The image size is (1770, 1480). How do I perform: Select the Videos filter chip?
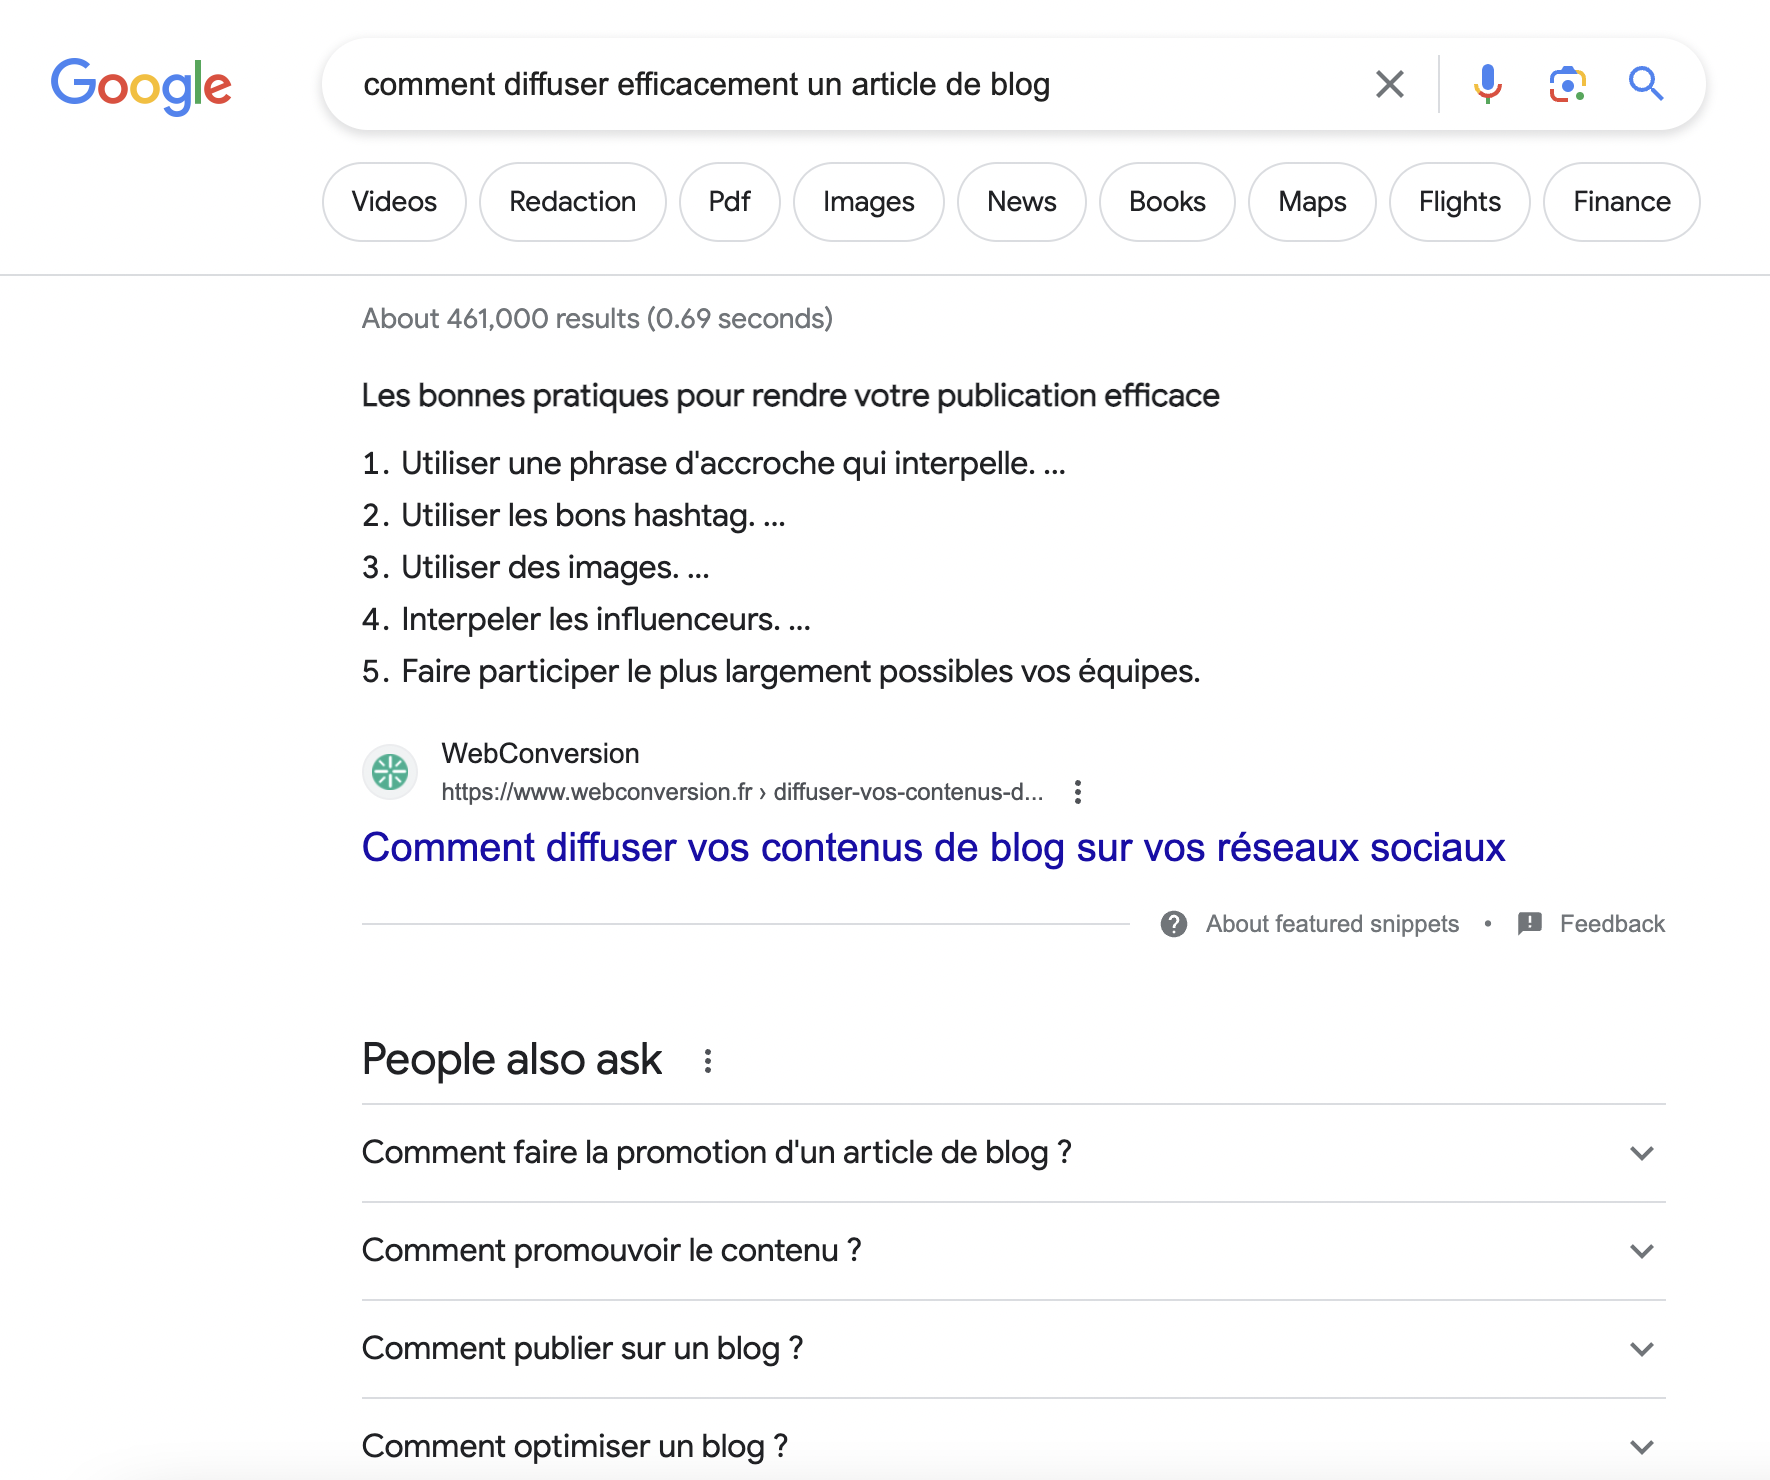[393, 201]
